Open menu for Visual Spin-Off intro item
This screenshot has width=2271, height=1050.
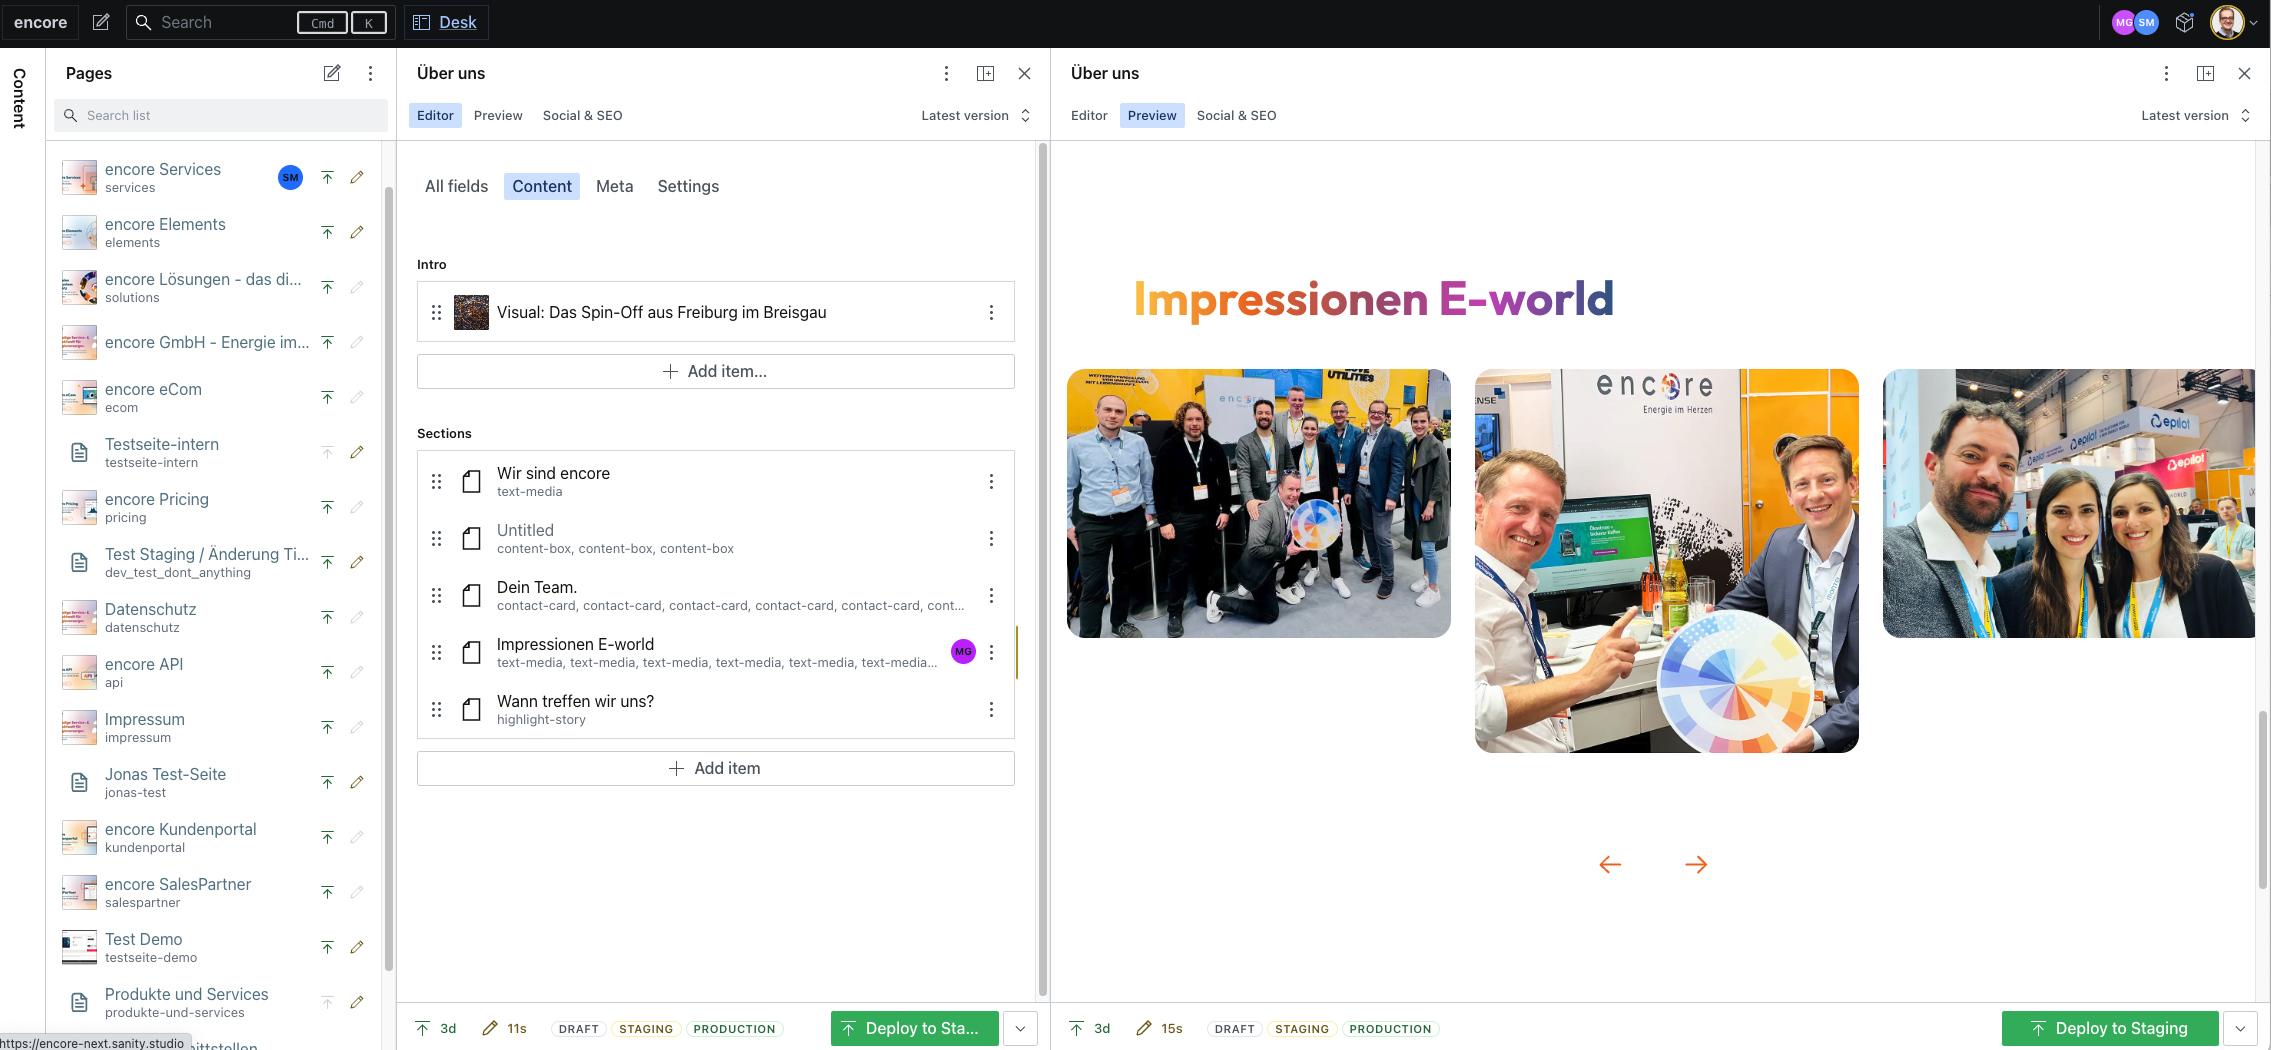[x=991, y=312]
